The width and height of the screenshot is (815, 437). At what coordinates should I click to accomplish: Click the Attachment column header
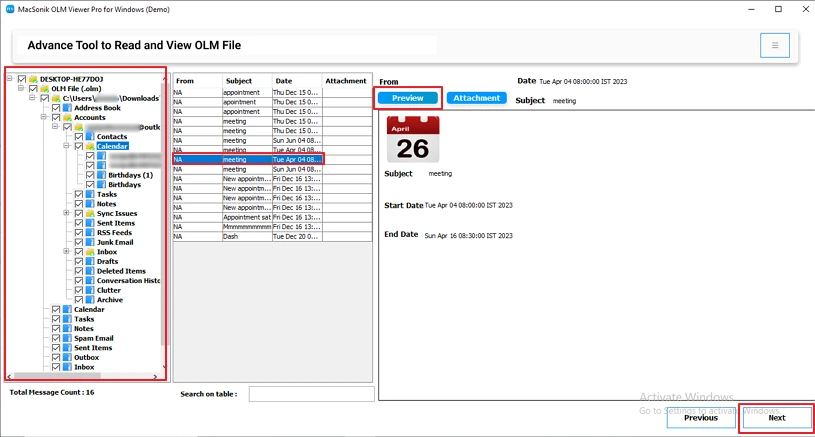(347, 81)
